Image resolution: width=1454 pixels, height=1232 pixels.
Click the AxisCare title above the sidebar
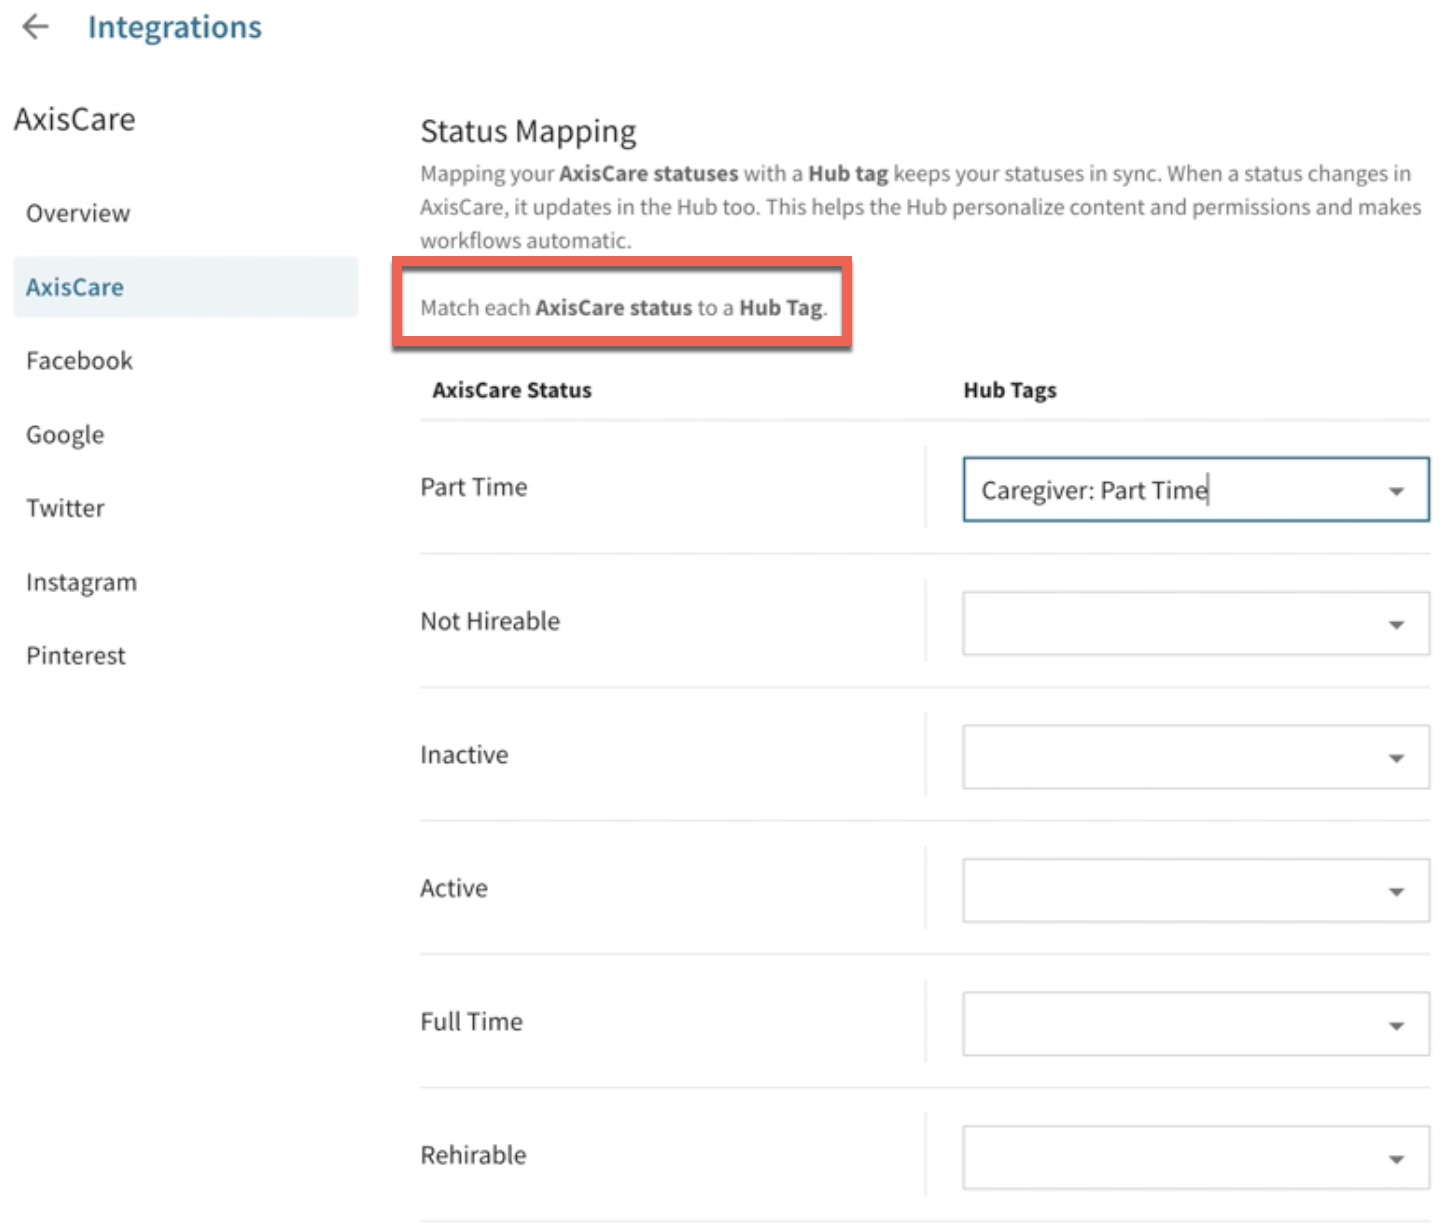coord(75,119)
